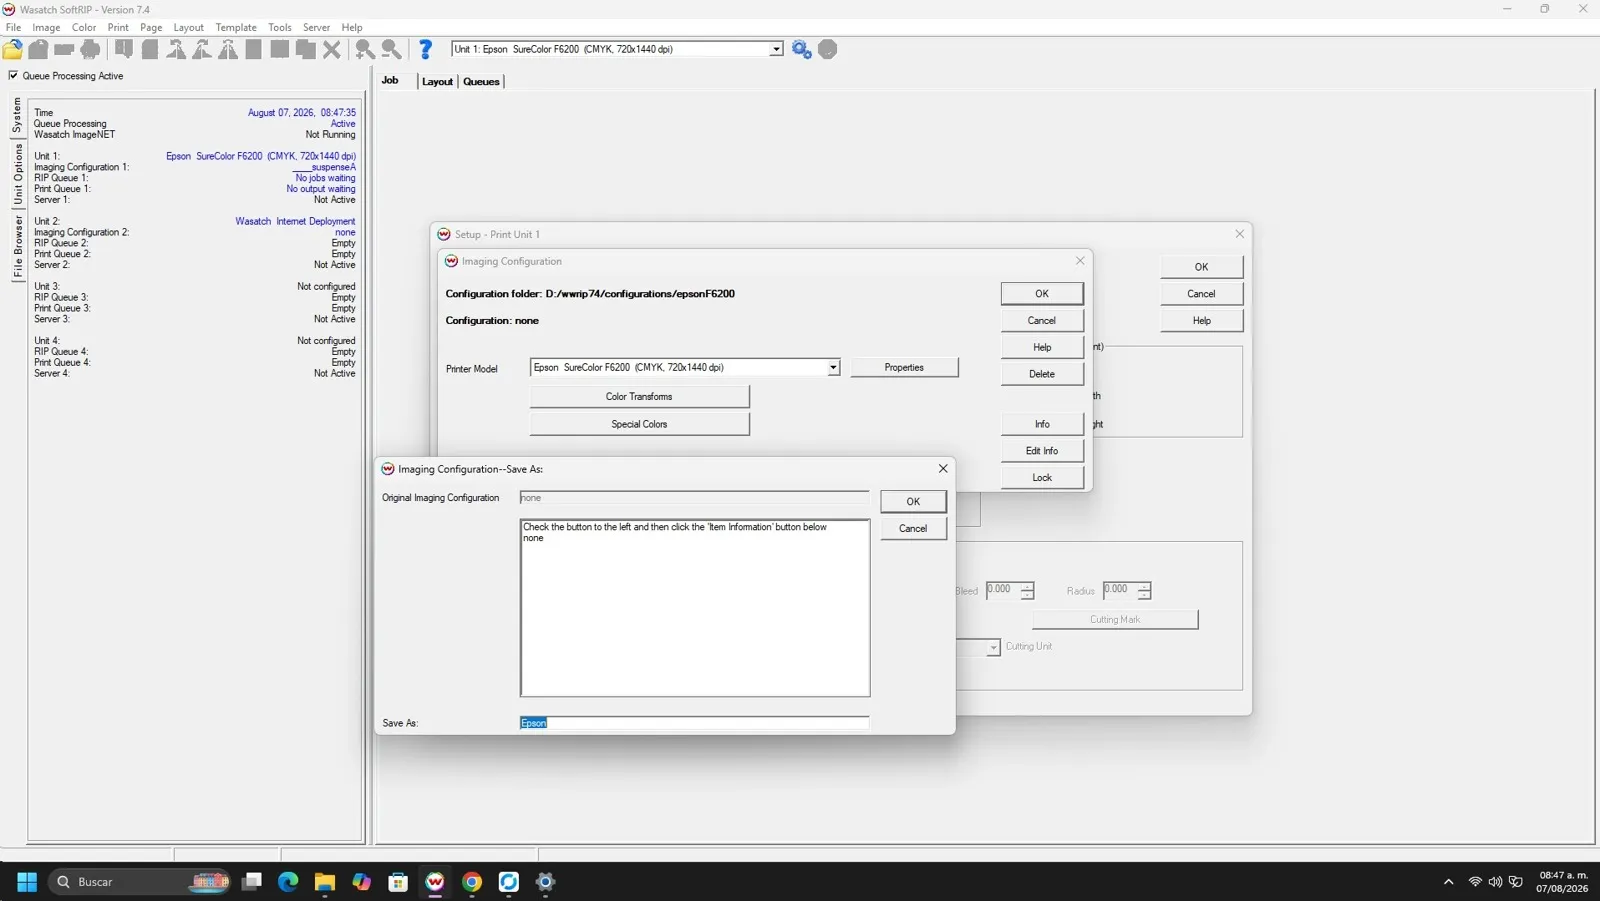The height and width of the screenshot is (901, 1600).
Task: Click OK in the Imaging Configuration dialog
Action: click(1042, 293)
